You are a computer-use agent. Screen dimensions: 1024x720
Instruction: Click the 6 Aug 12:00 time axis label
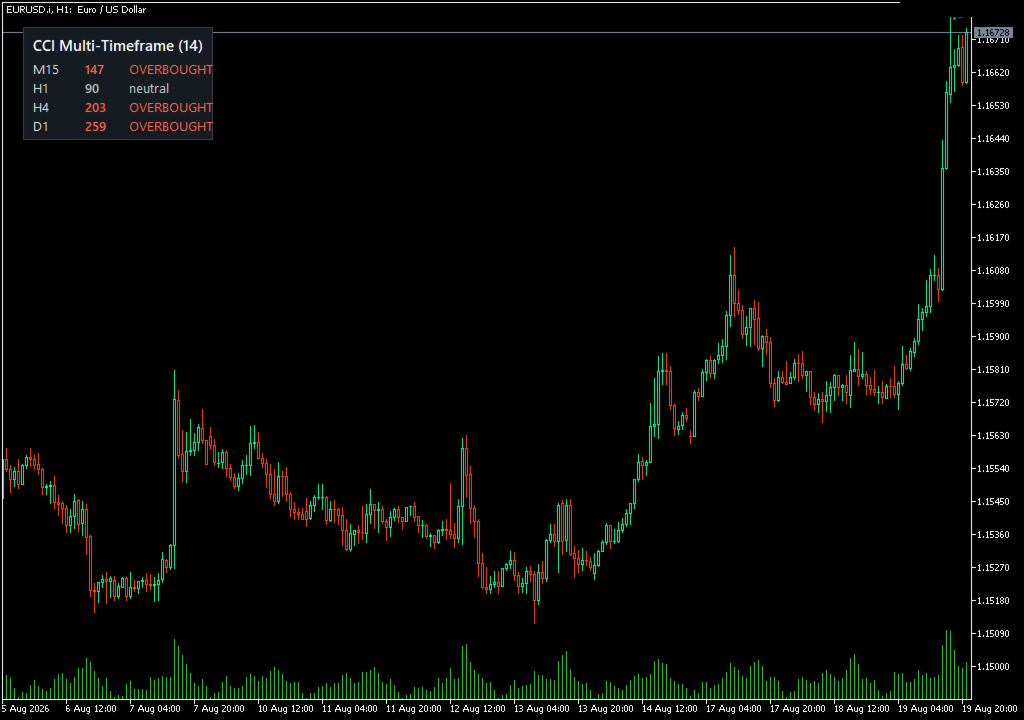(91, 709)
